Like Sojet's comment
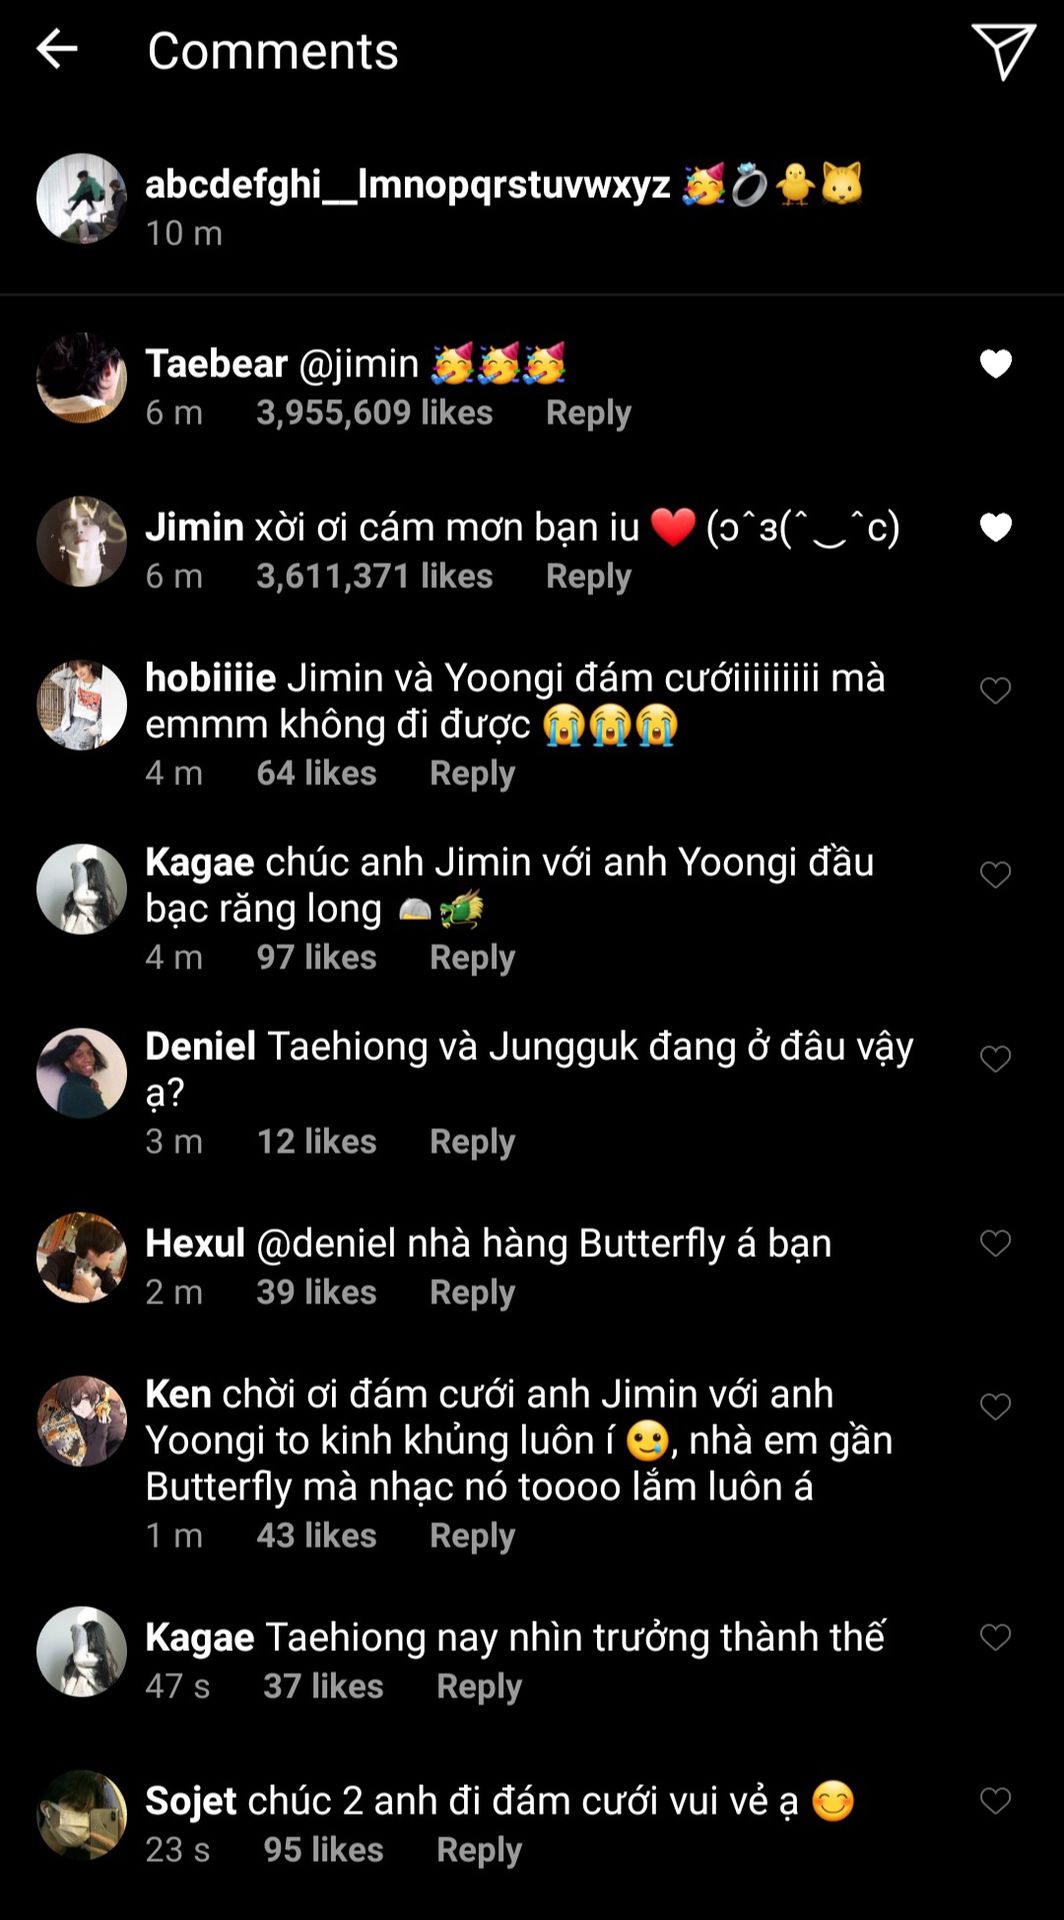 (995, 1801)
